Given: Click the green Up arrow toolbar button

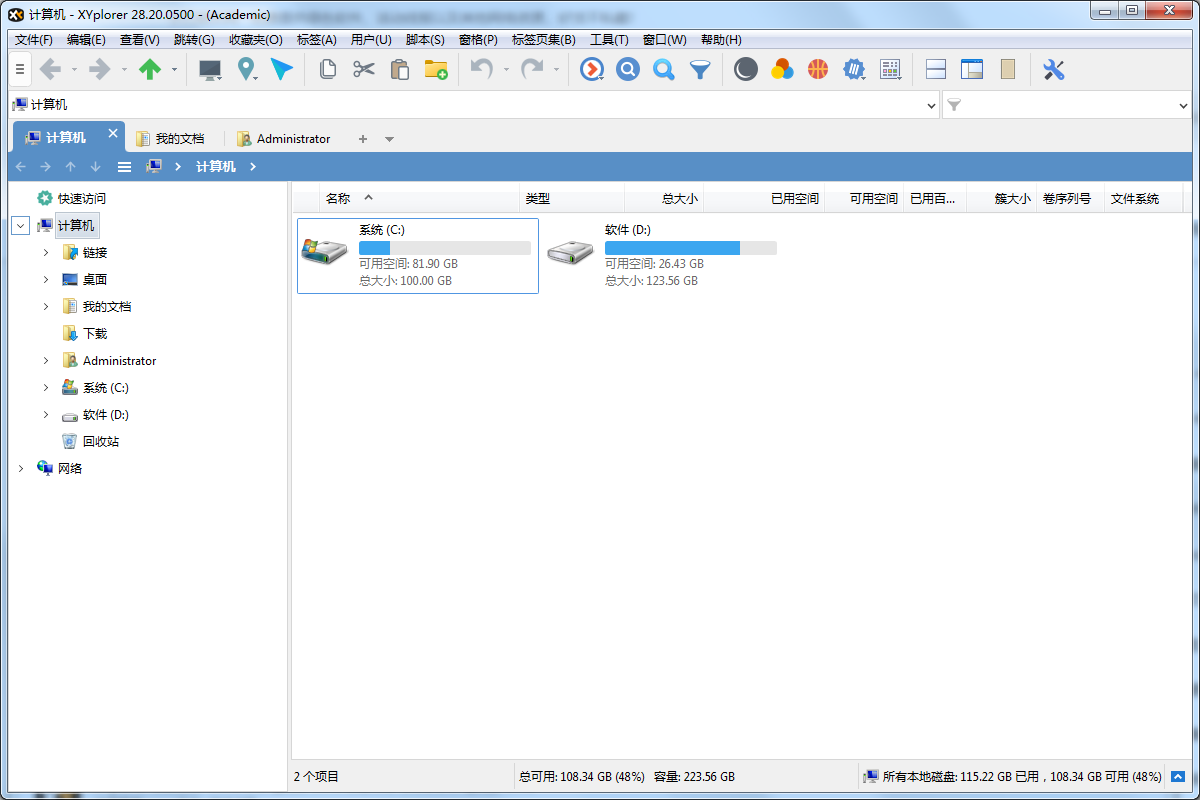Looking at the screenshot, I should (149, 69).
